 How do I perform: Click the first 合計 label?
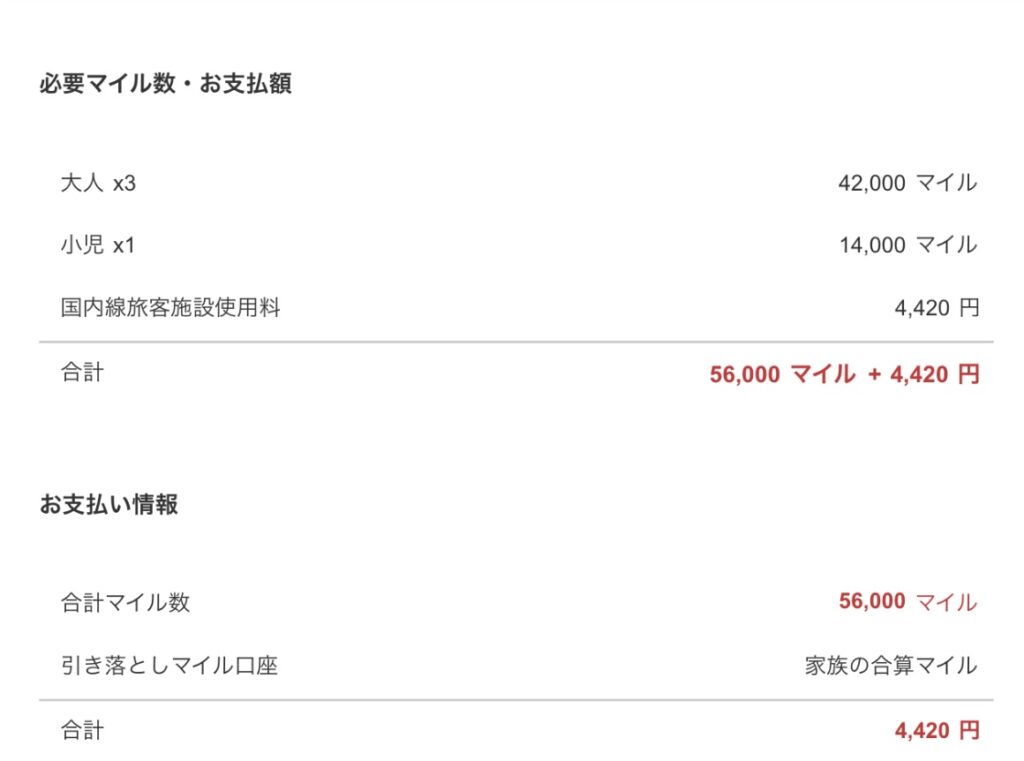click(x=82, y=372)
